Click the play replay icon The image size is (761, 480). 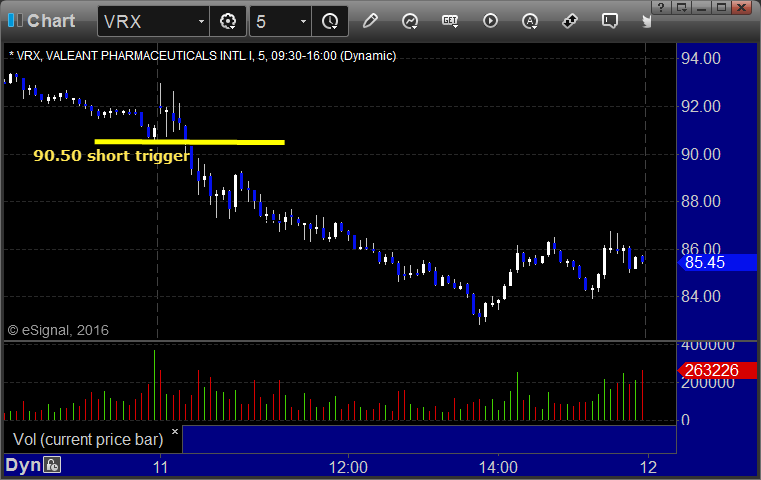(490, 21)
